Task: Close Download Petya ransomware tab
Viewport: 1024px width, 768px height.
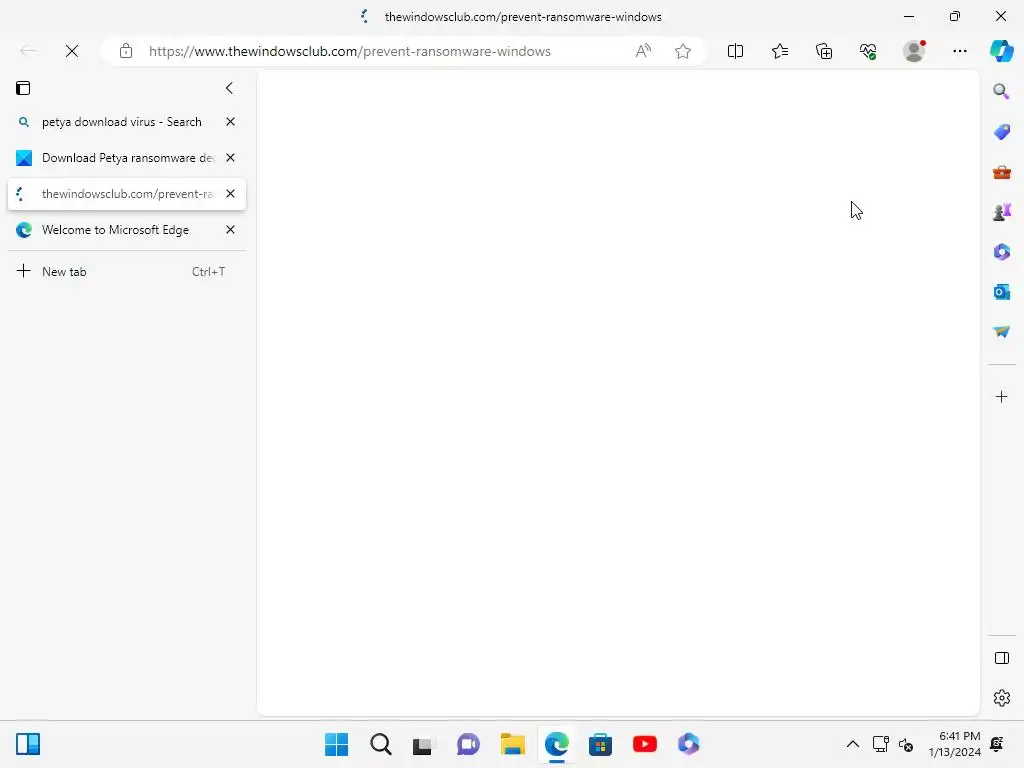Action: [231, 158]
